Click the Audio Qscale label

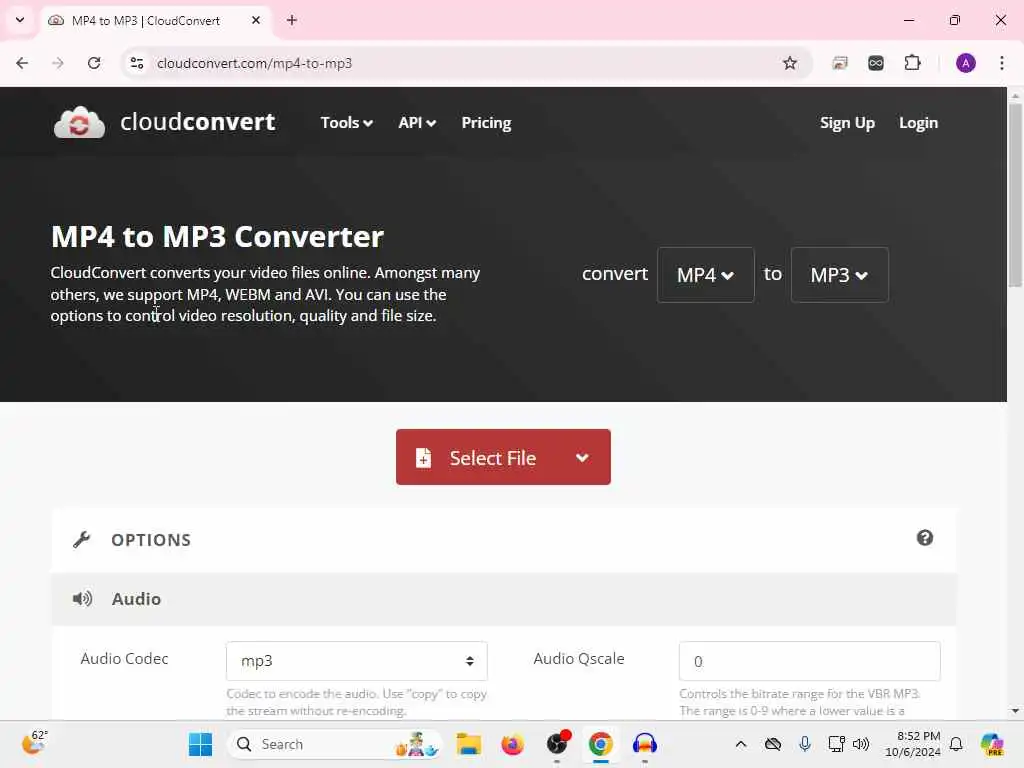tap(579, 658)
